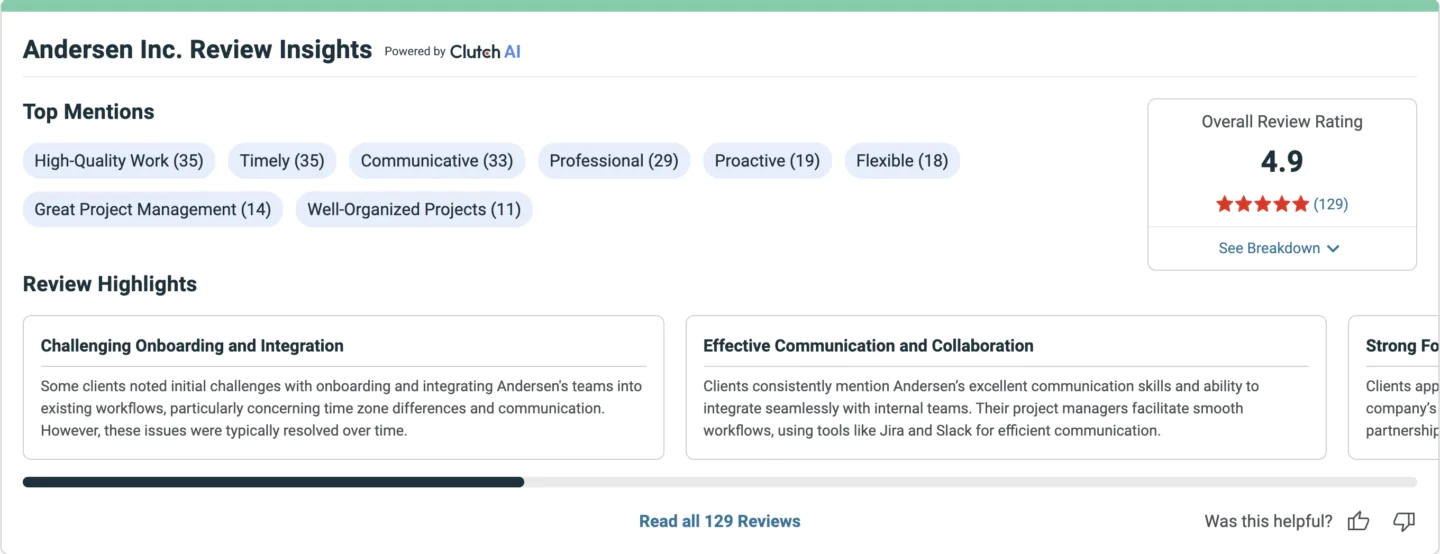Open Read all 129 Reviews link
This screenshot has width=1440, height=554.
point(720,521)
